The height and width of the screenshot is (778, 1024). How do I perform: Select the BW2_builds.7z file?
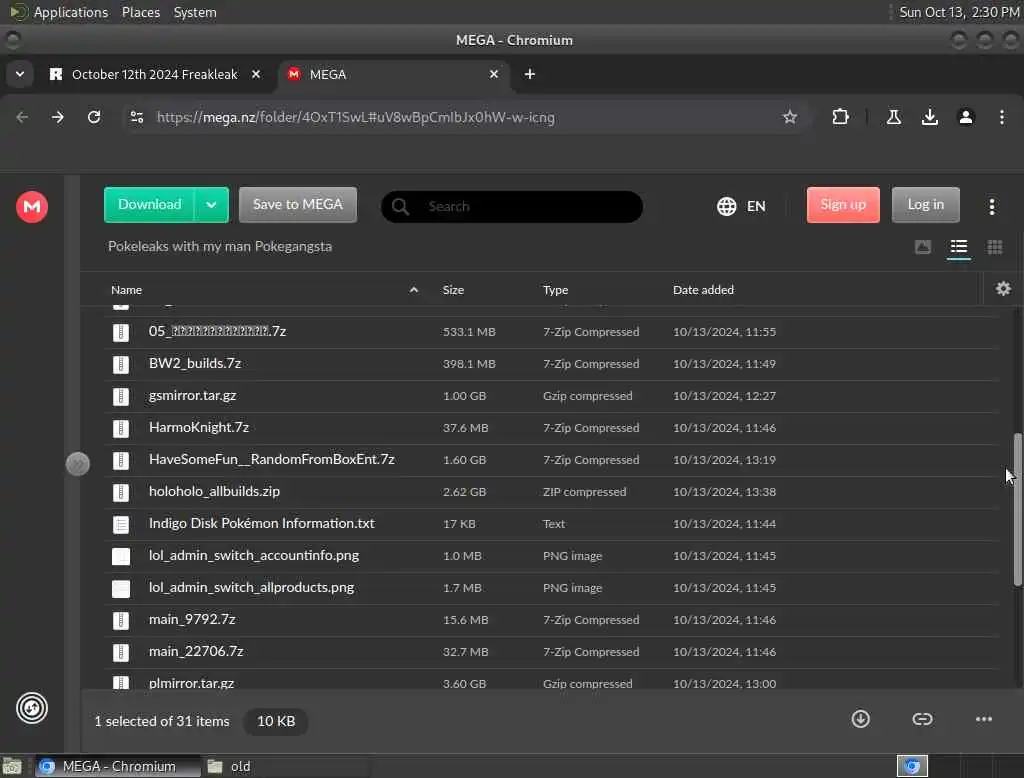tap(552, 364)
